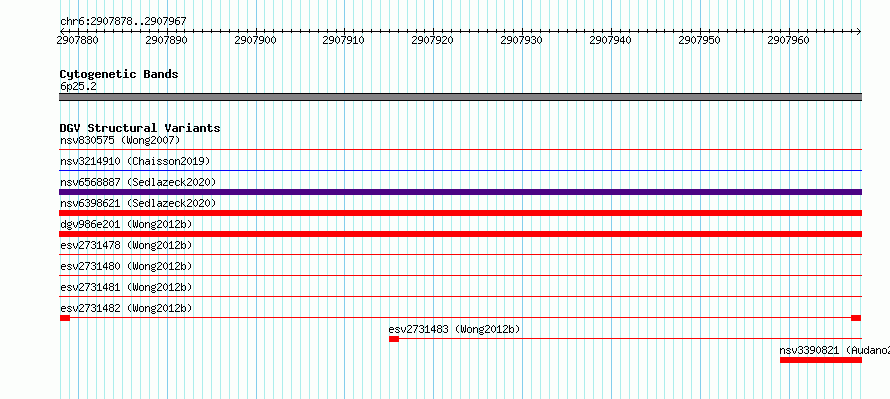Viewport: 890px width, 399px height.
Task: Click the right red block of esv2731482
Action: [856, 318]
